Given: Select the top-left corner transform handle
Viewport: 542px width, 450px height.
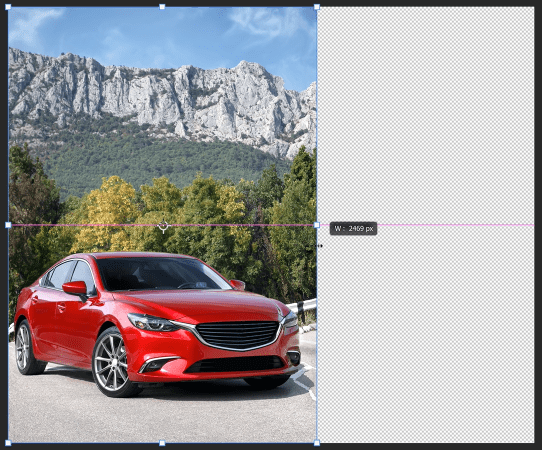Looking at the screenshot, I should (x=8, y=7).
